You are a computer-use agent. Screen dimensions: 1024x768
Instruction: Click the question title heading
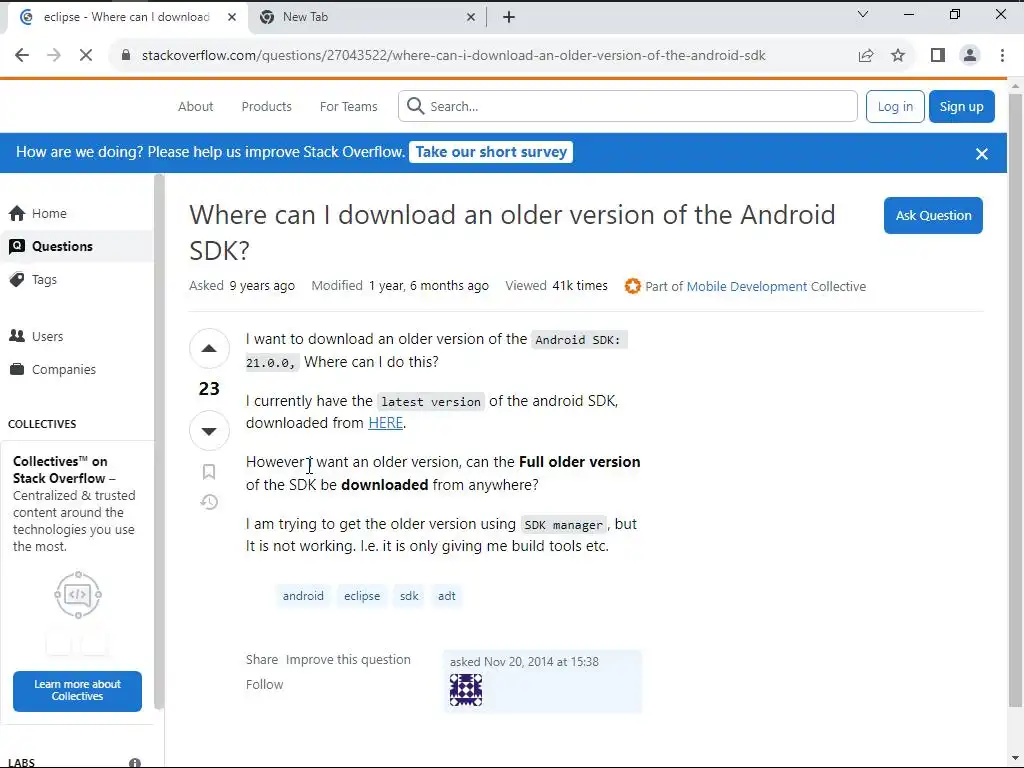(x=512, y=232)
